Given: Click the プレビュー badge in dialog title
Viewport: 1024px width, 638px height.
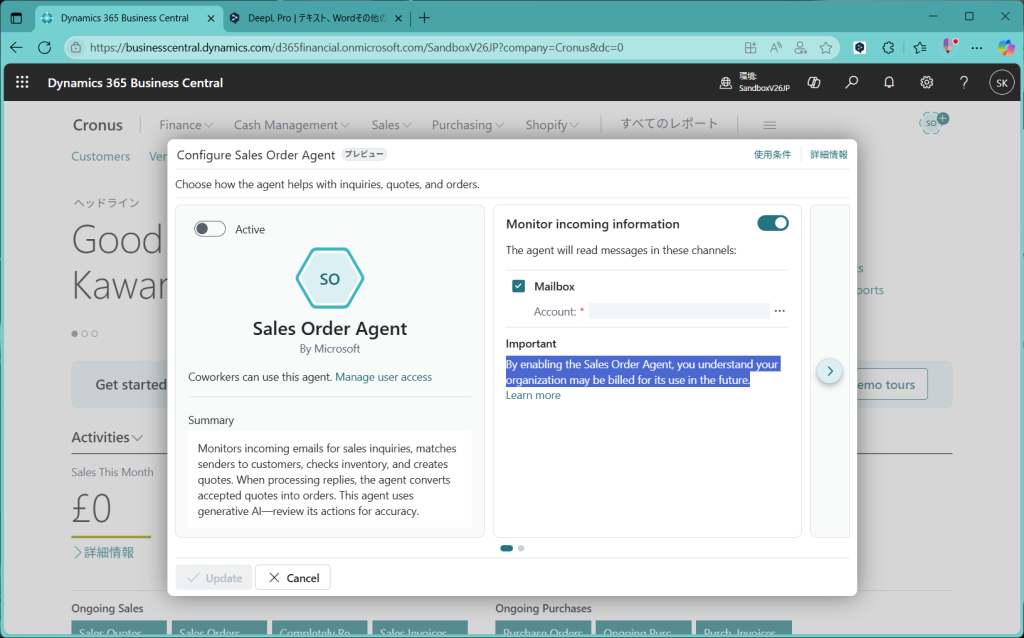Looking at the screenshot, I should click(x=364, y=154).
